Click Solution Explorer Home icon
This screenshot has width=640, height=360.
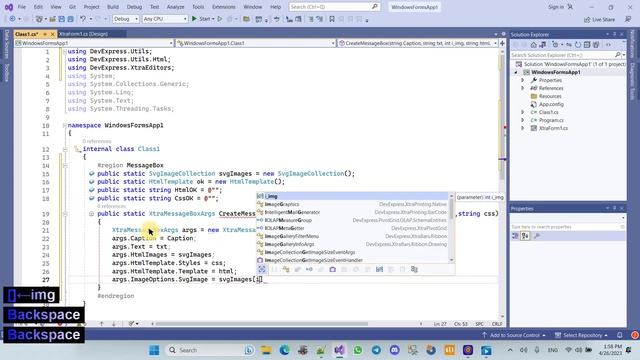point(533,44)
